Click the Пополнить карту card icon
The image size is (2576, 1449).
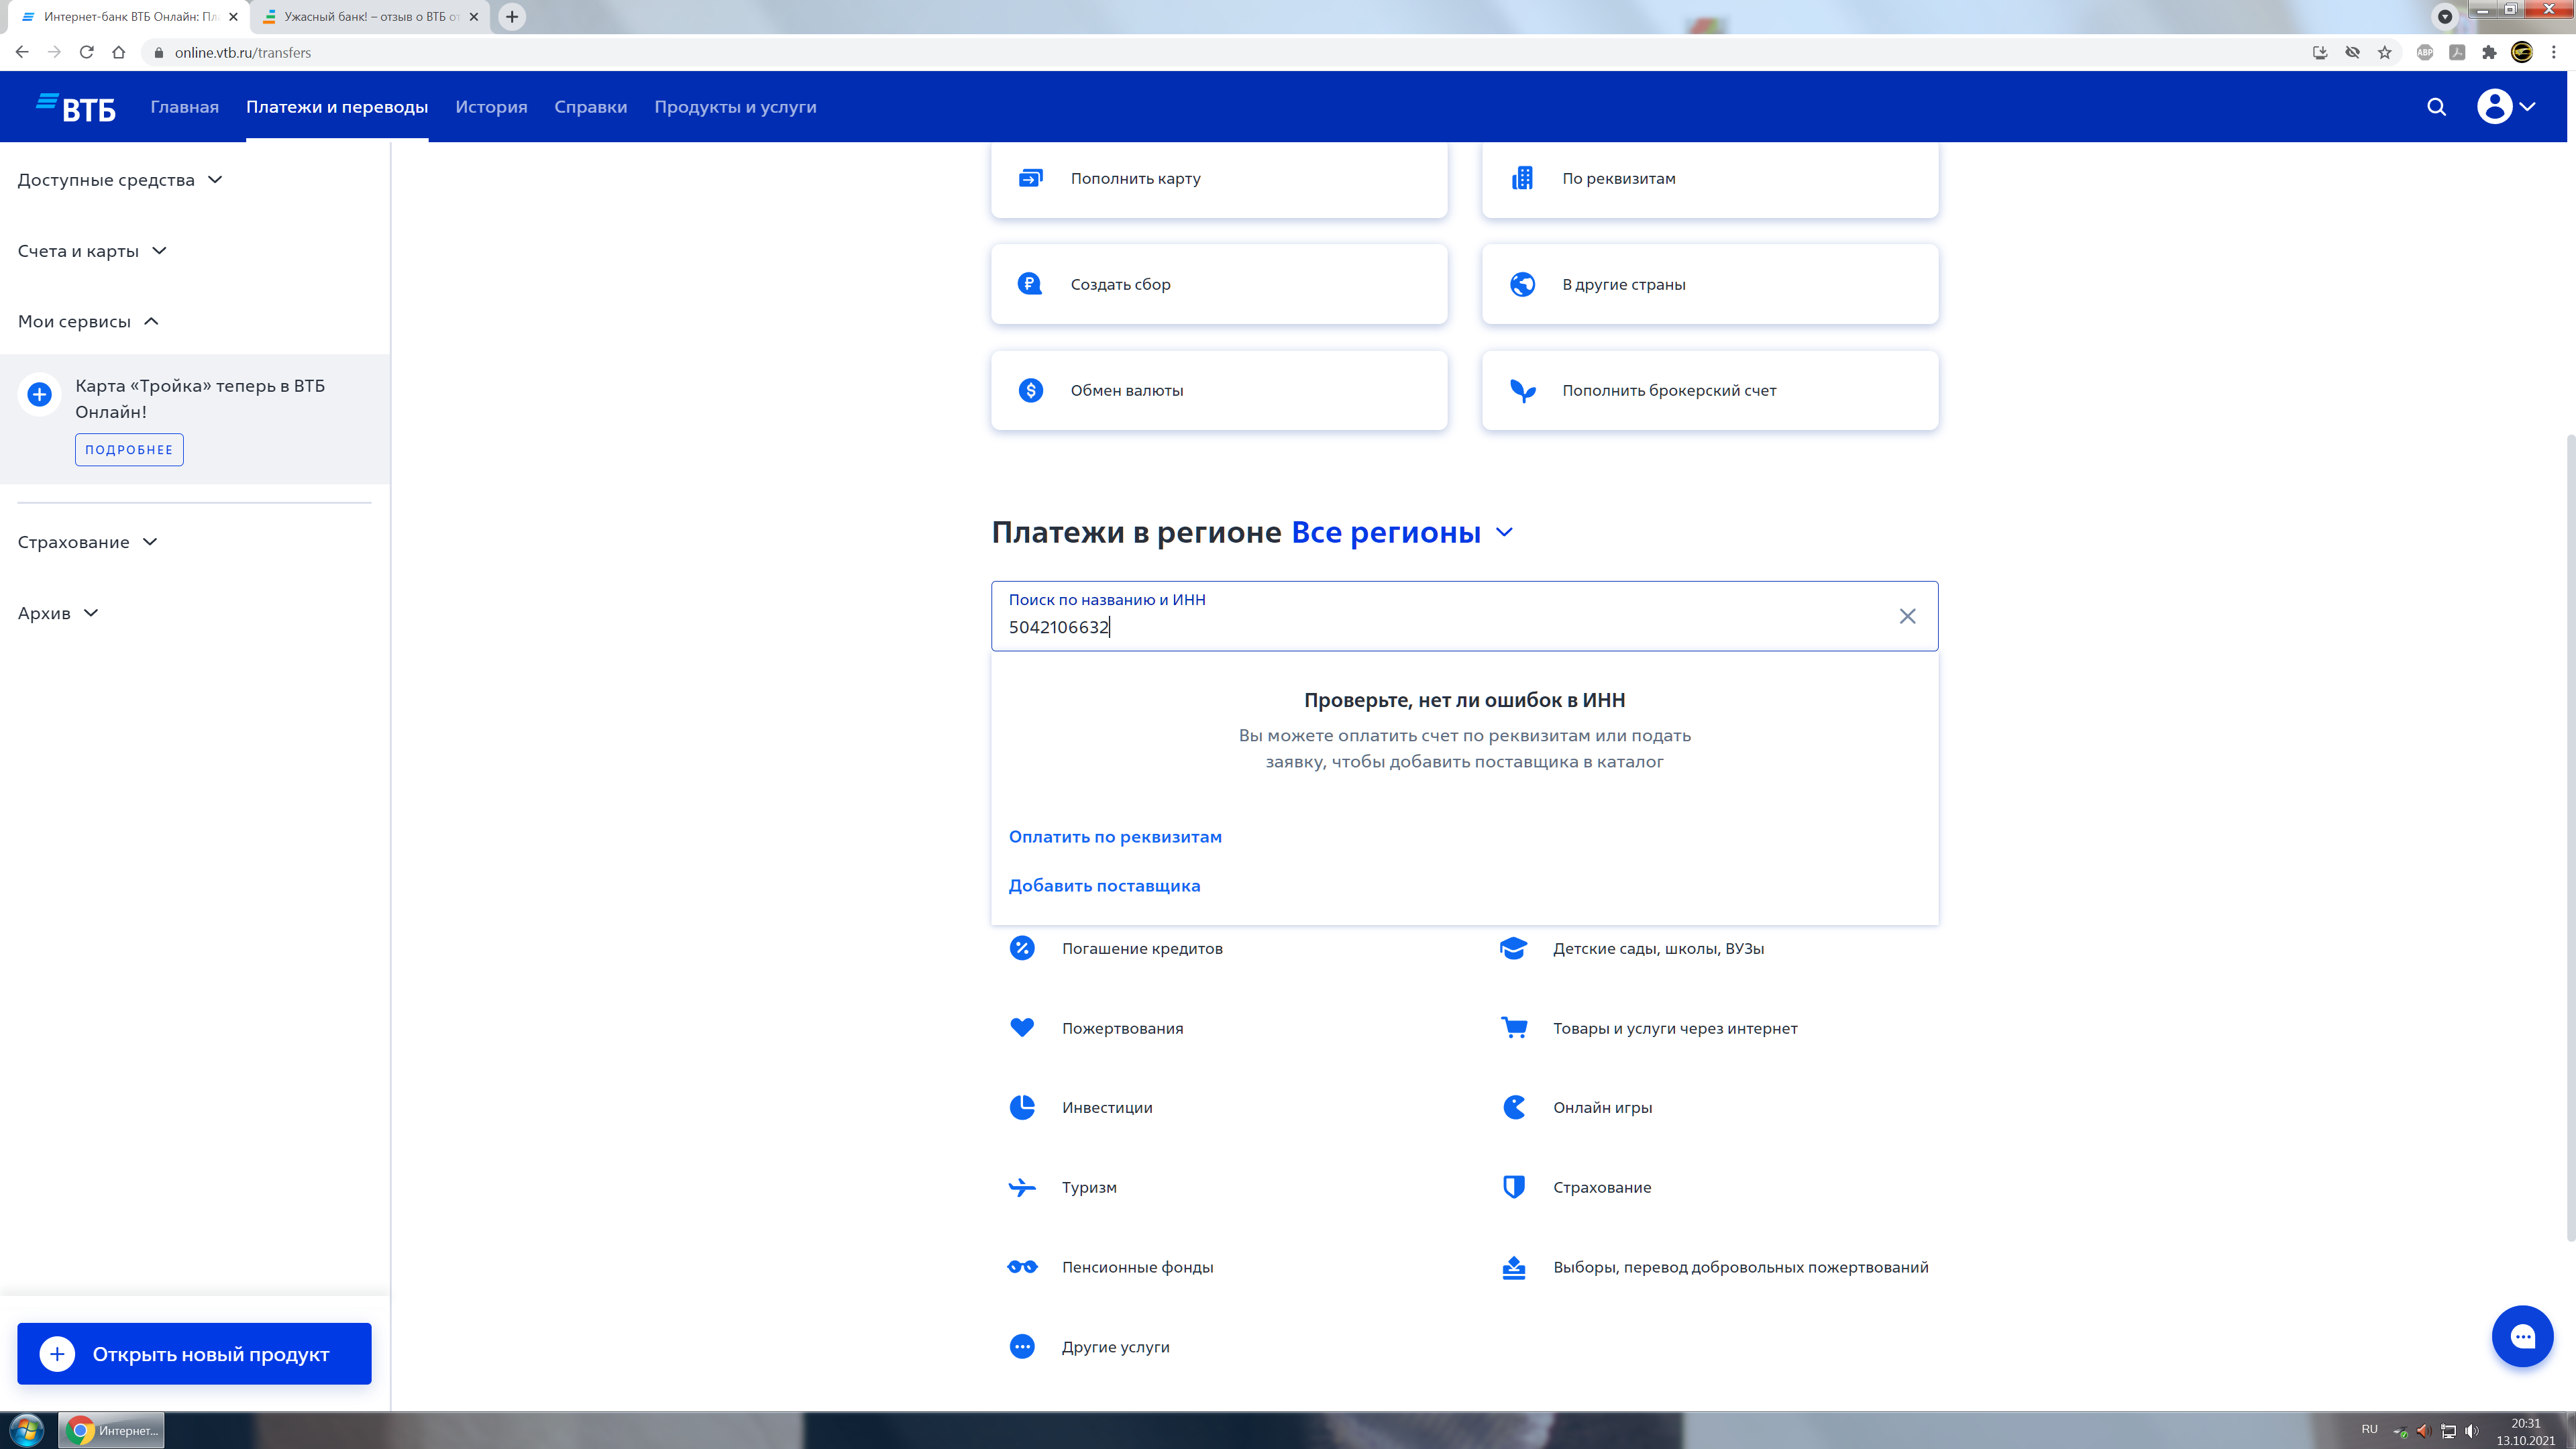point(1030,178)
